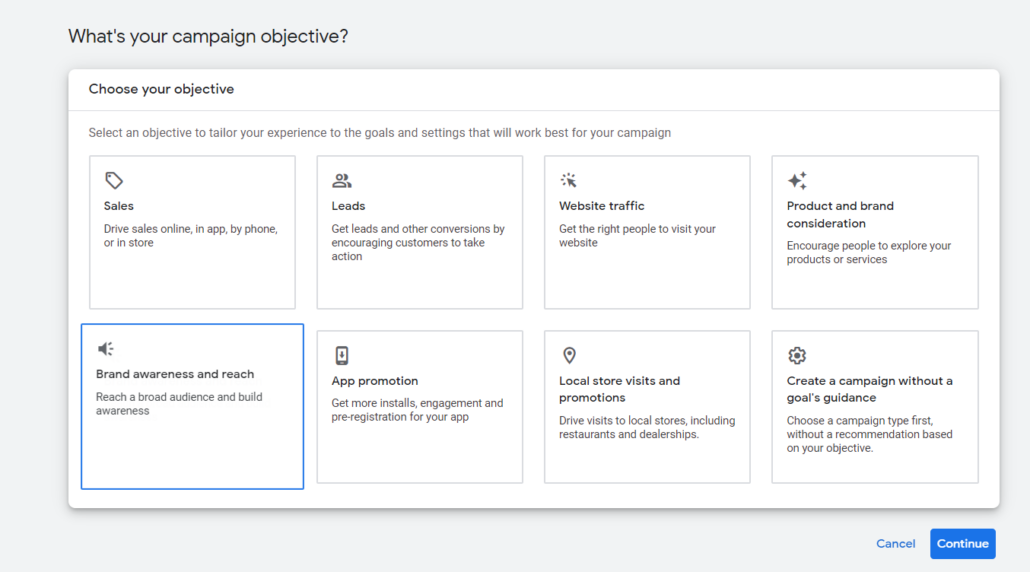Click the Product and brand sparkle icon

click(x=797, y=181)
